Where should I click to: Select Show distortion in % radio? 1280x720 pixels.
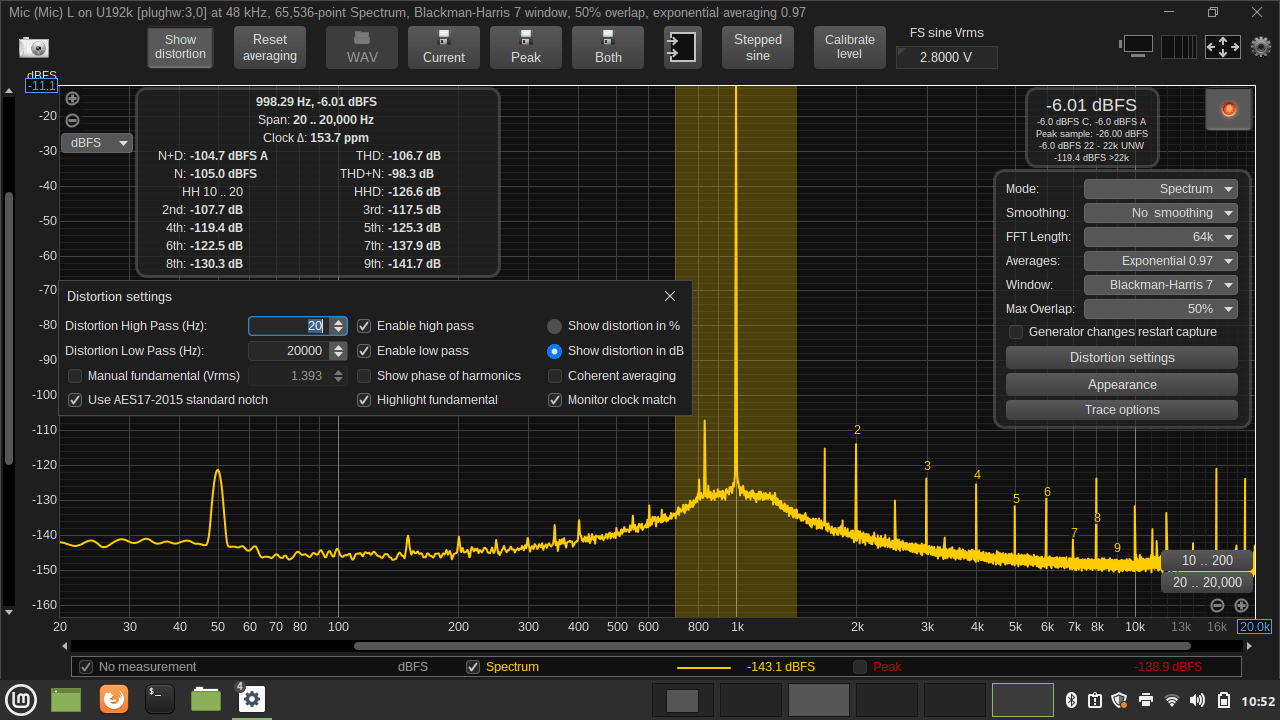(x=554, y=326)
